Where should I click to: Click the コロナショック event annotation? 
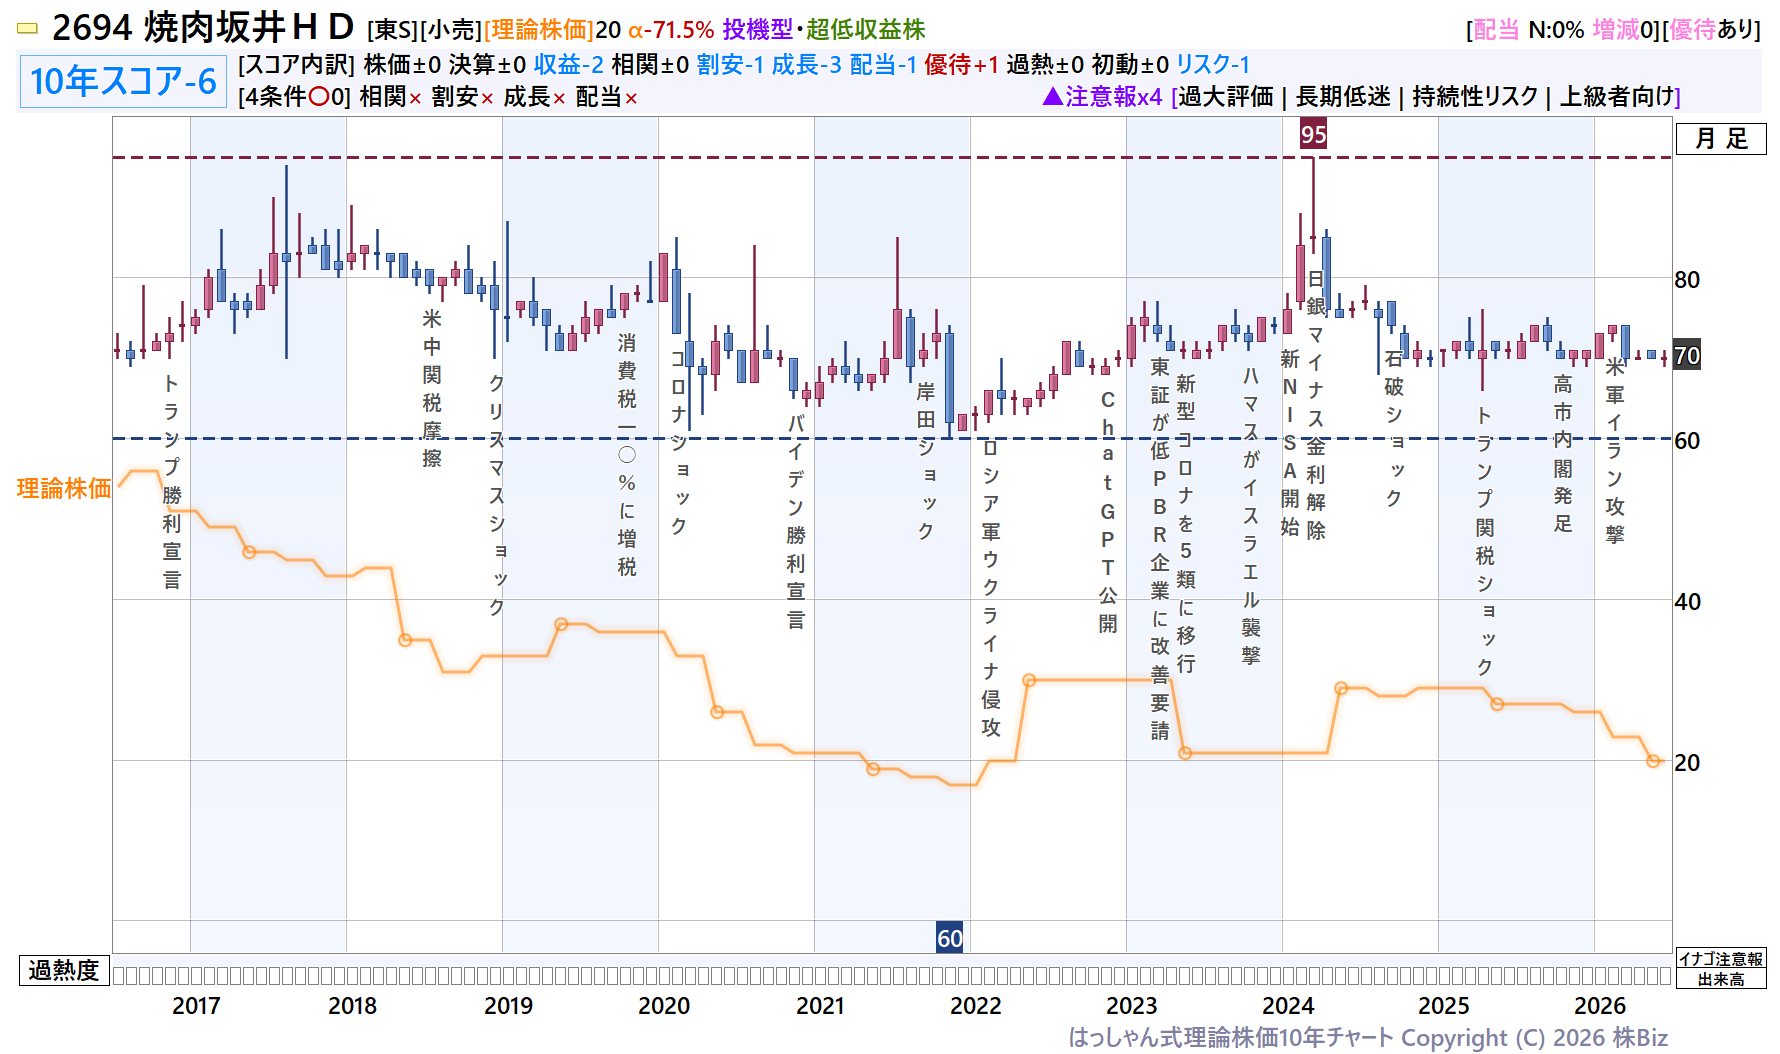(679, 442)
